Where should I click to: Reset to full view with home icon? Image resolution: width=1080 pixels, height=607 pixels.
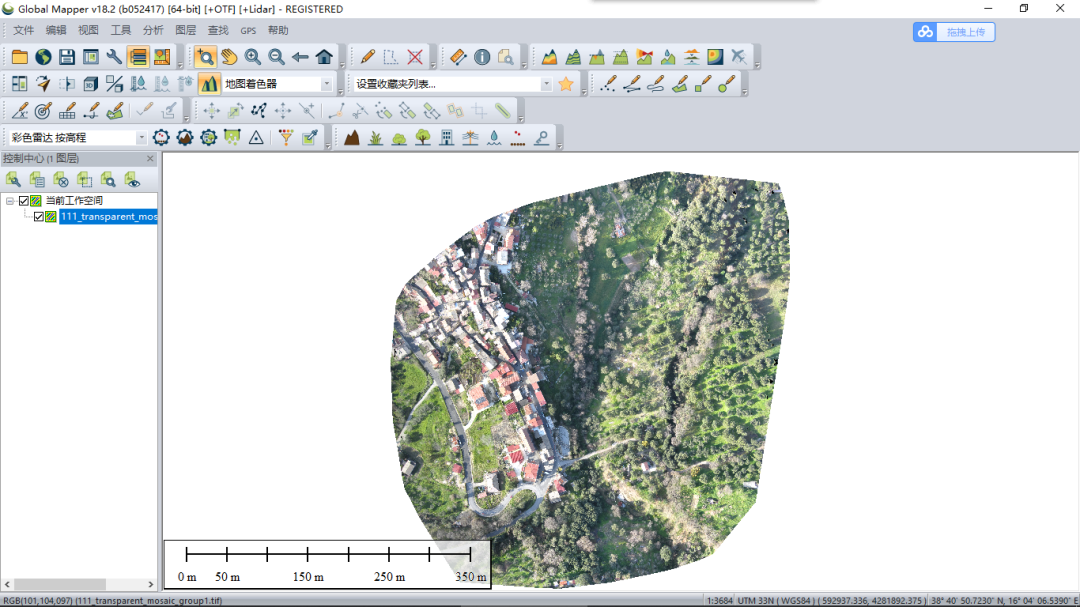[x=324, y=57]
